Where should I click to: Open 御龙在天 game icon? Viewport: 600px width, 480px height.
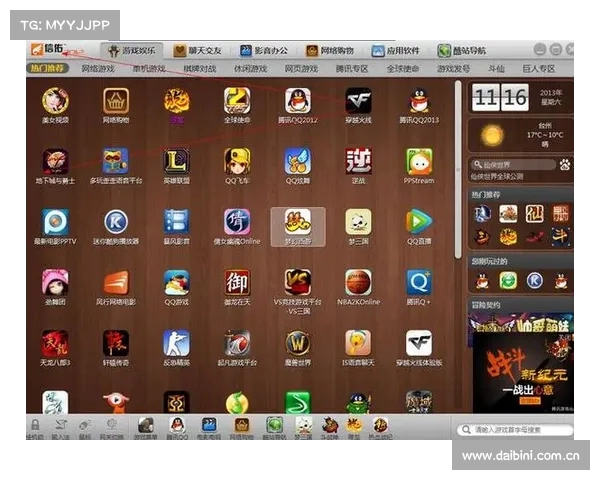237,282
